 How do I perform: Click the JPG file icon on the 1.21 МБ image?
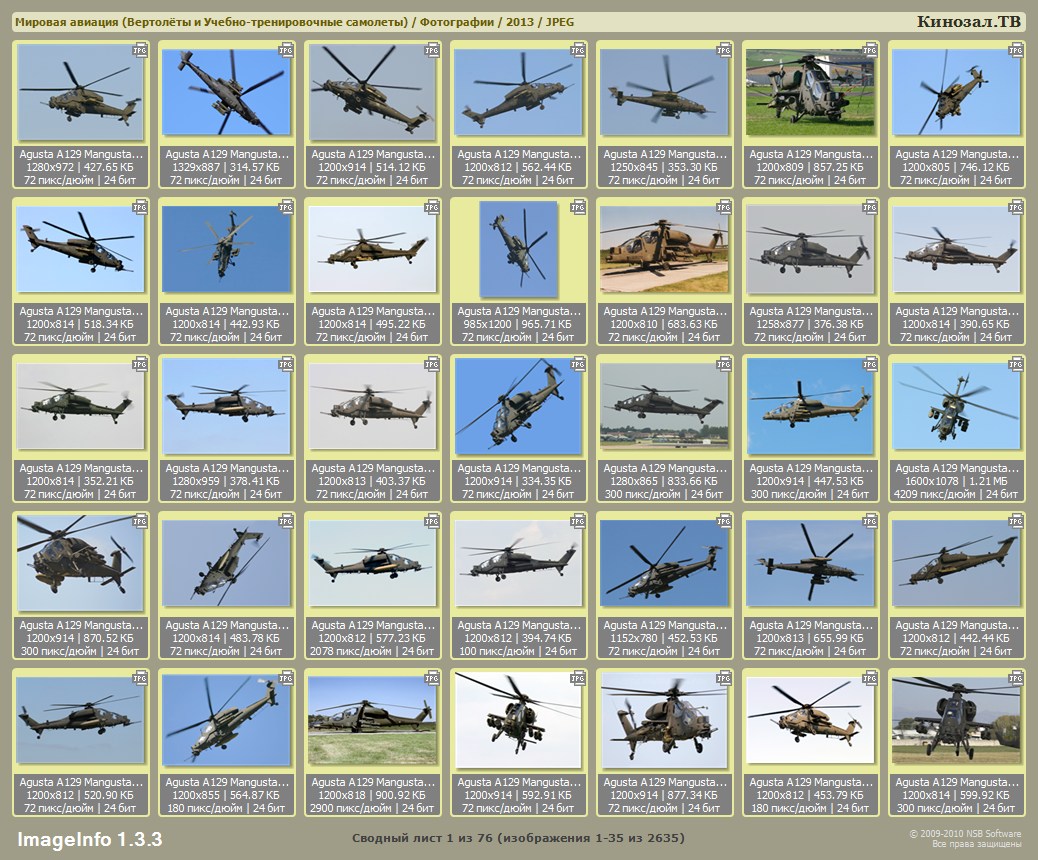point(1016,364)
